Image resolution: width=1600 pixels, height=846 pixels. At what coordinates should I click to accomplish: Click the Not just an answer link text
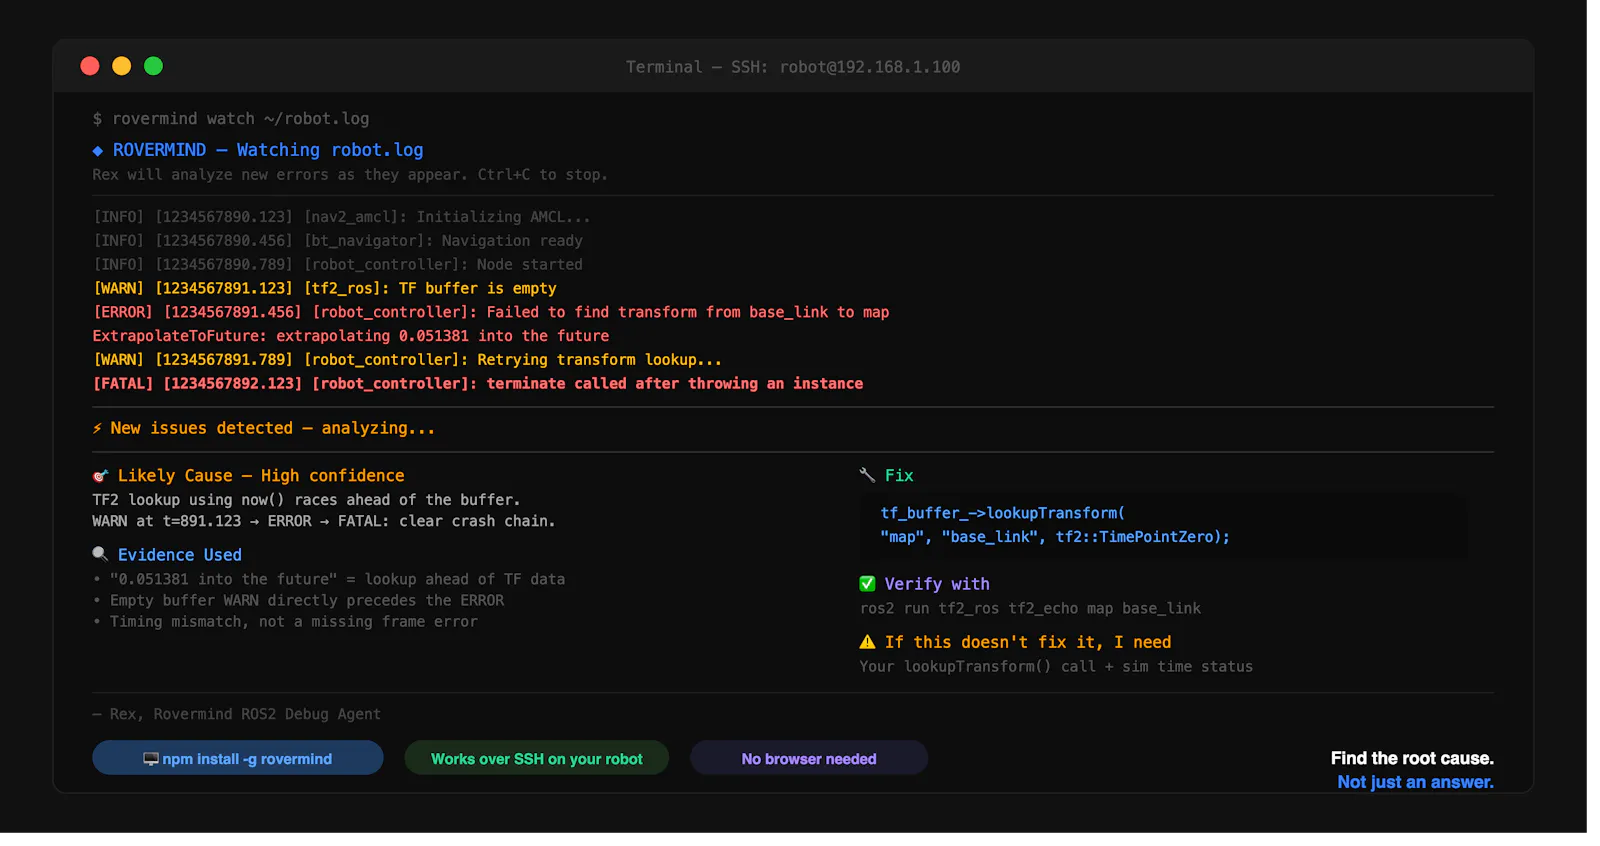click(1415, 782)
